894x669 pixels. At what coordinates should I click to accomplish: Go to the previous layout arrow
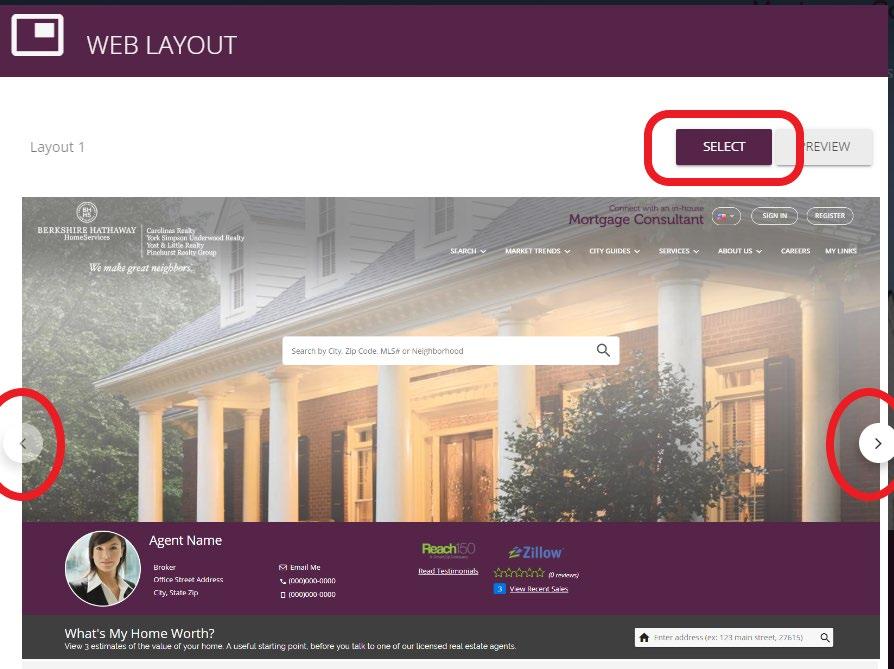[x=23, y=443]
